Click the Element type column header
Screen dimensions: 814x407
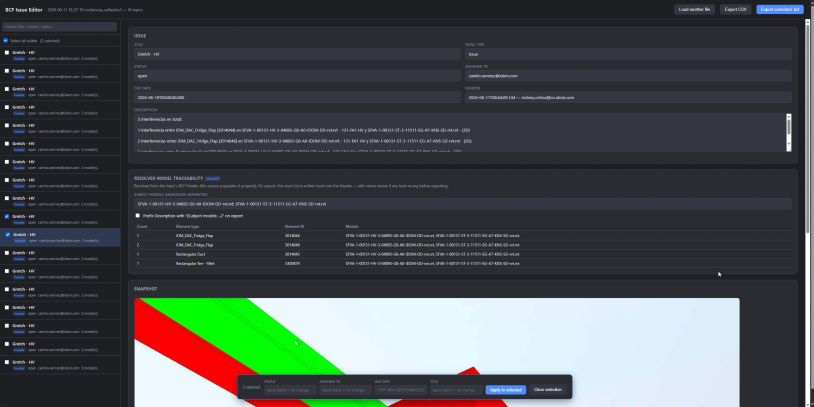[187, 226]
